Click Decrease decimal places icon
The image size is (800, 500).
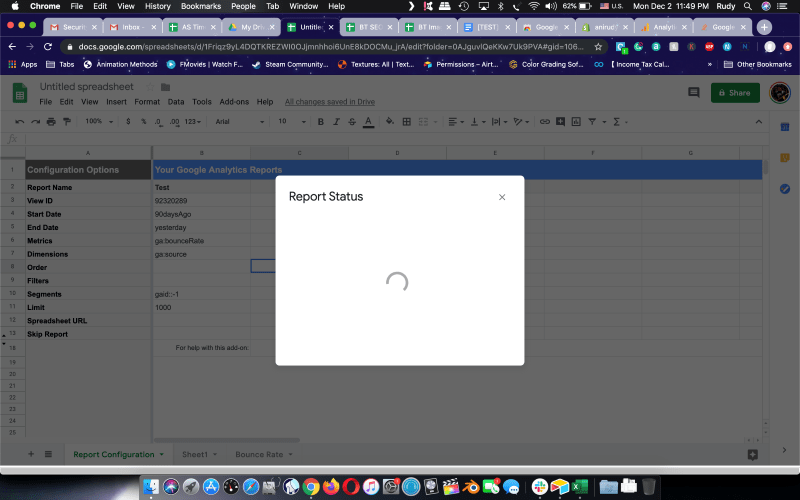[159, 121]
